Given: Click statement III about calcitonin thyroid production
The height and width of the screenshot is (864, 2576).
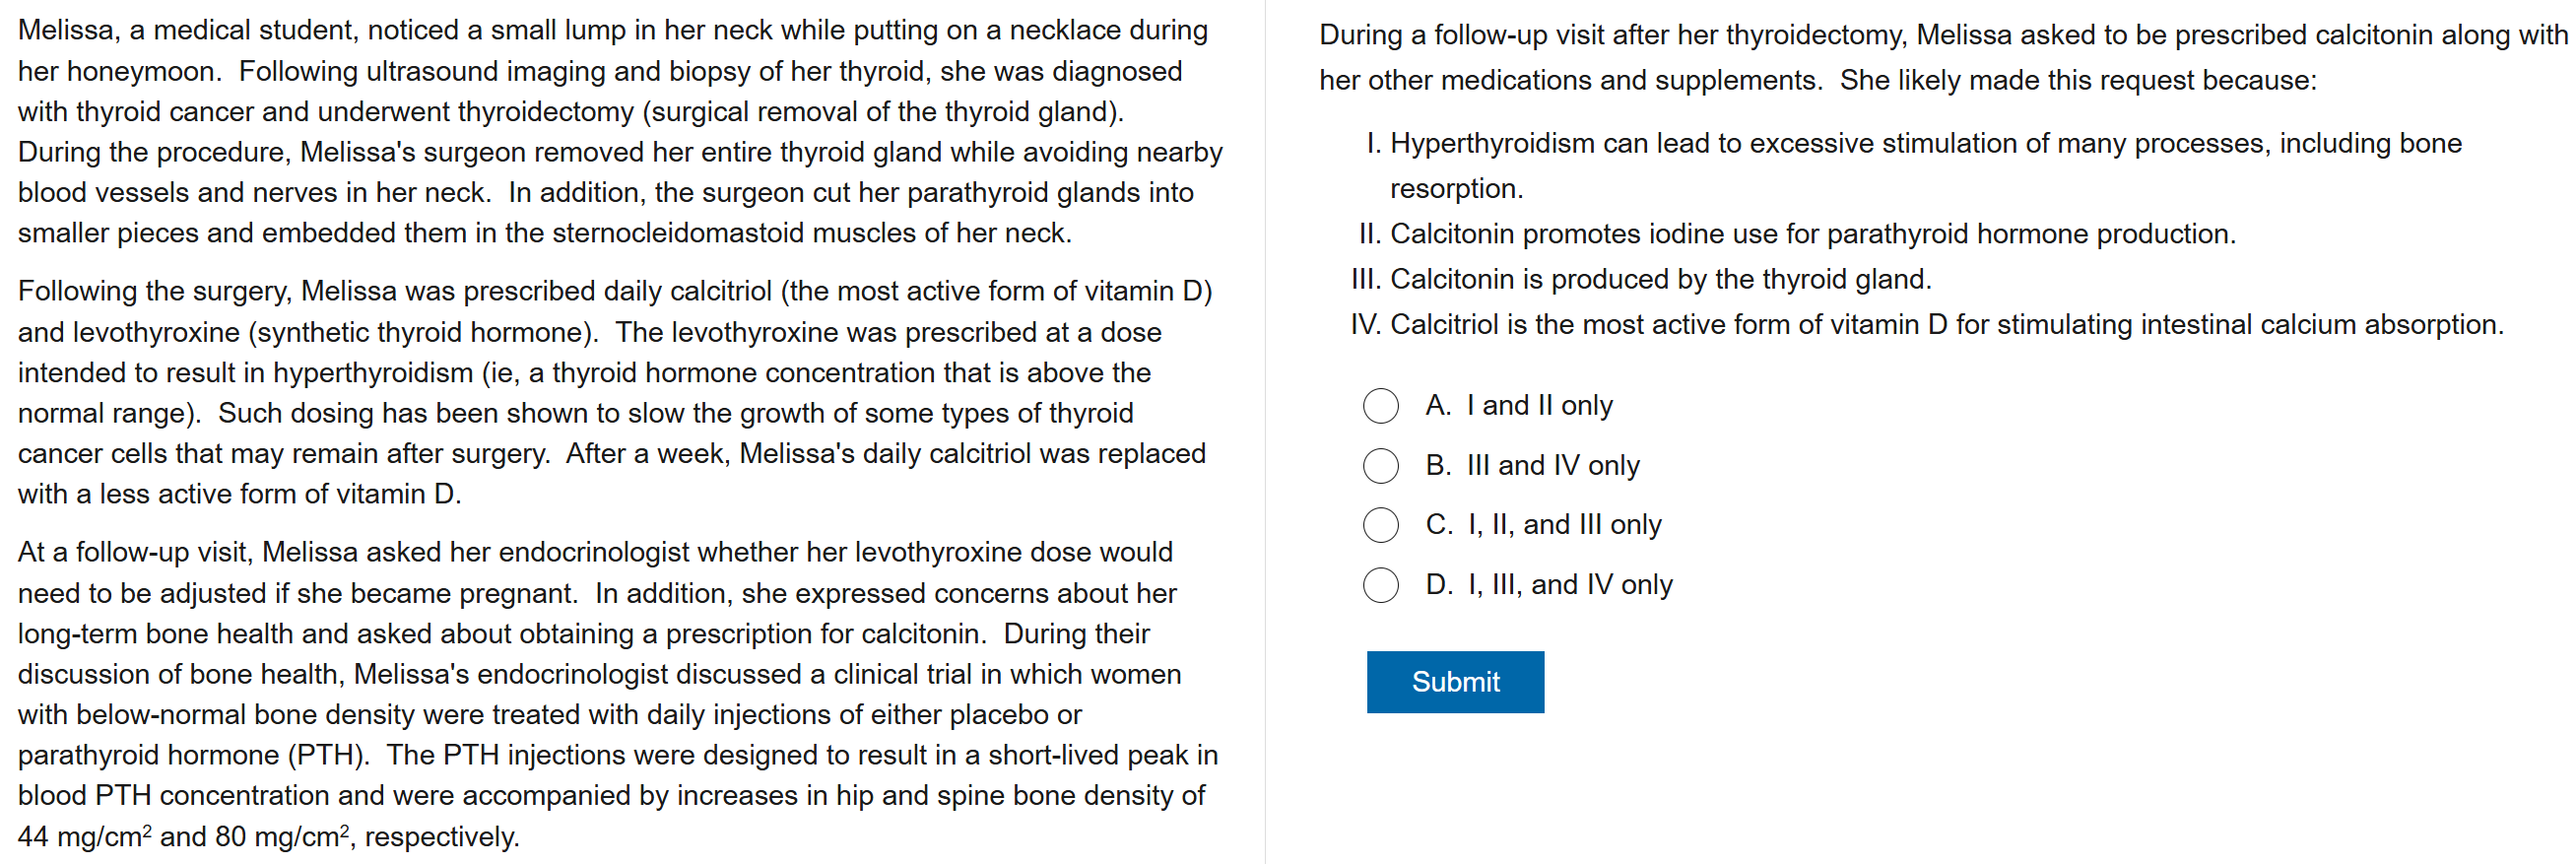Looking at the screenshot, I should (1660, 280).
